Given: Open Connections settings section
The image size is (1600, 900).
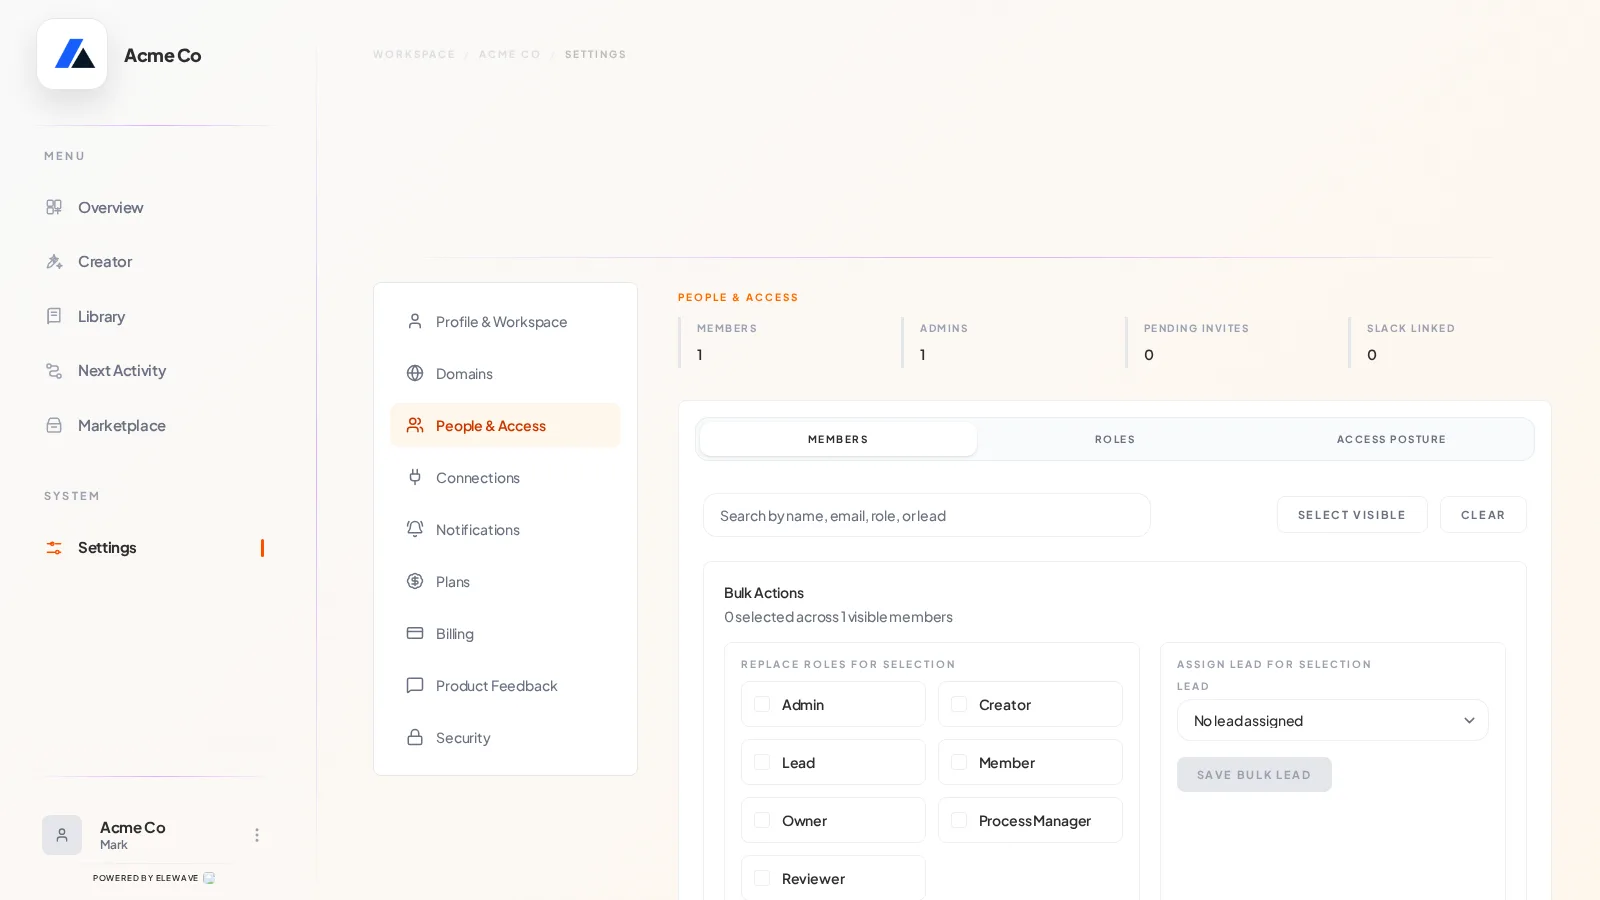Looking at the screenshot, I should [505, 477].
